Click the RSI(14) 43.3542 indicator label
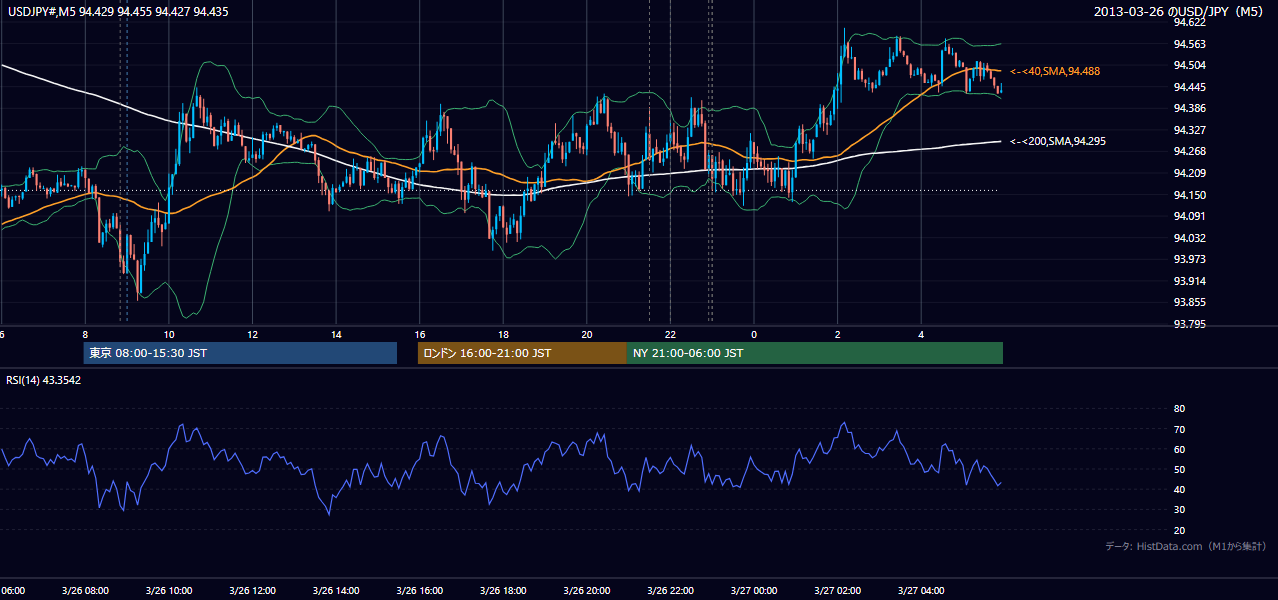The image size is (1278, 600). pyautogui.click(x=44, y=380)
